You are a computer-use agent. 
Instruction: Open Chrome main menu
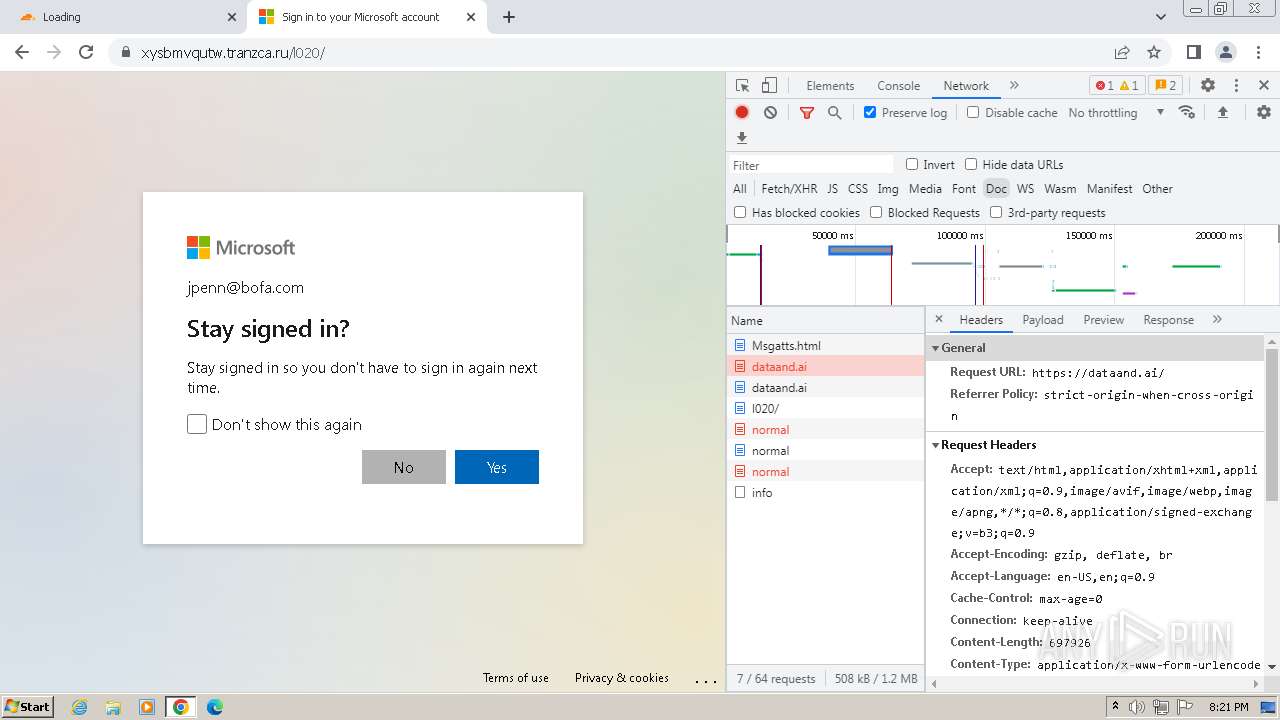[1257, 52]
